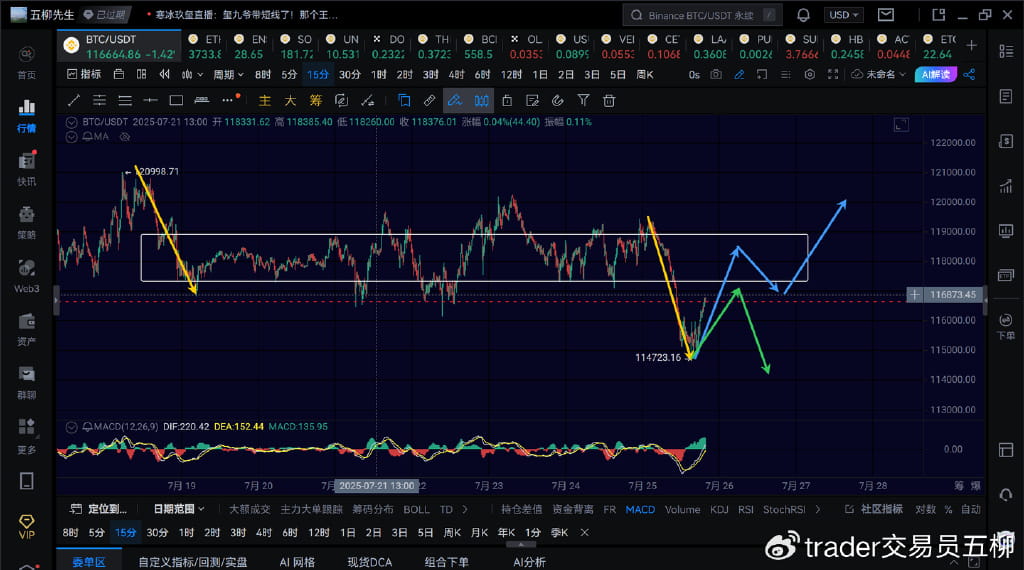Select the 1日 period in top toolbar
This screenshot has height=570, width=1024.
click(x=540, y=74)
